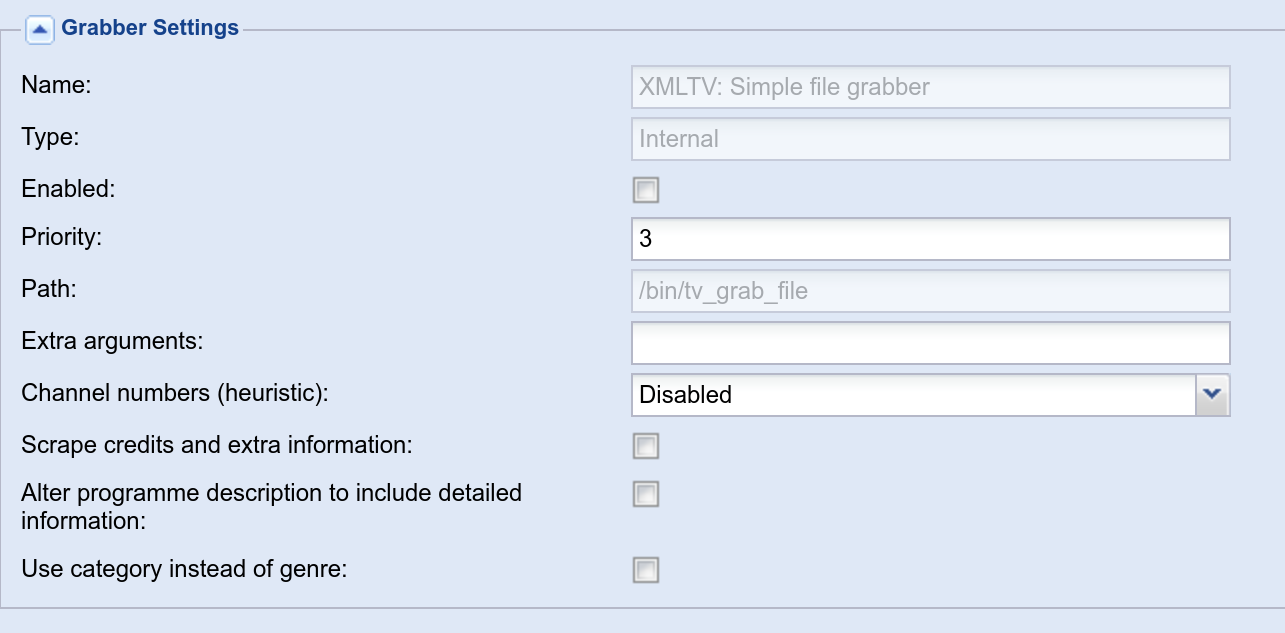Click the Grabber Settings heading text
This screenshot has width=1285, height=633.
pos(150,28)
